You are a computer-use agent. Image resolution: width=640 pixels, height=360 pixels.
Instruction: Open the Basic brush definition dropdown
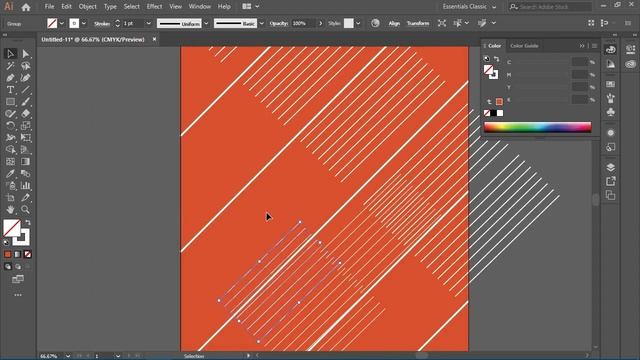pyautogui.click(x=262, y=23)
